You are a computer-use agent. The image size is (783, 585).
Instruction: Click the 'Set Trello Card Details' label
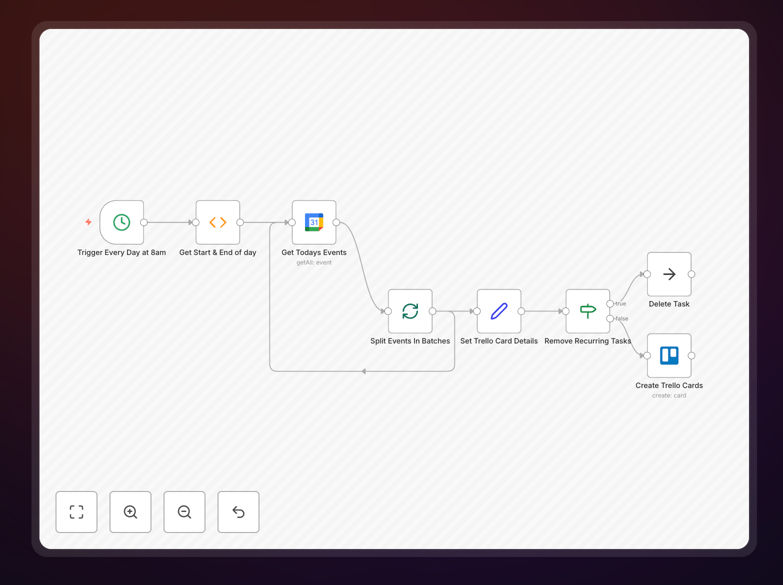click(x=499, y=341)
